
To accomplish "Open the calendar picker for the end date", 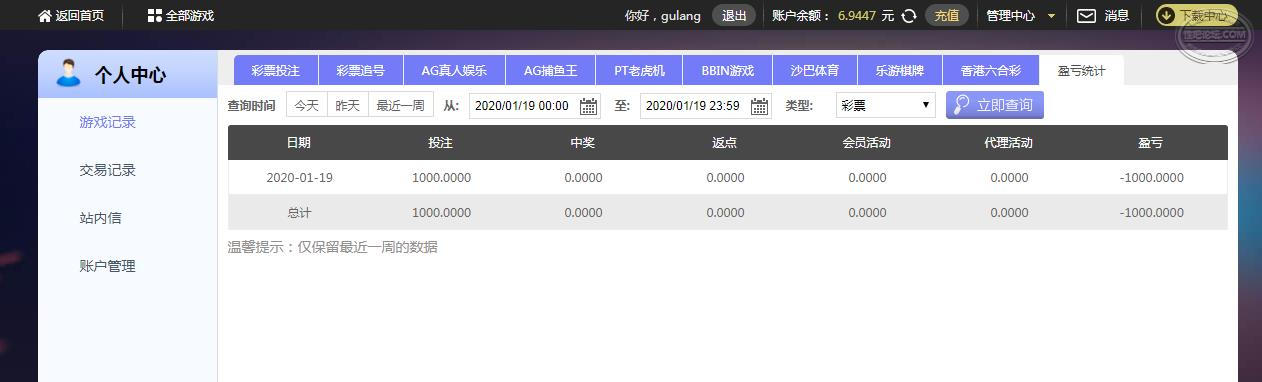I will coord(760,106).
